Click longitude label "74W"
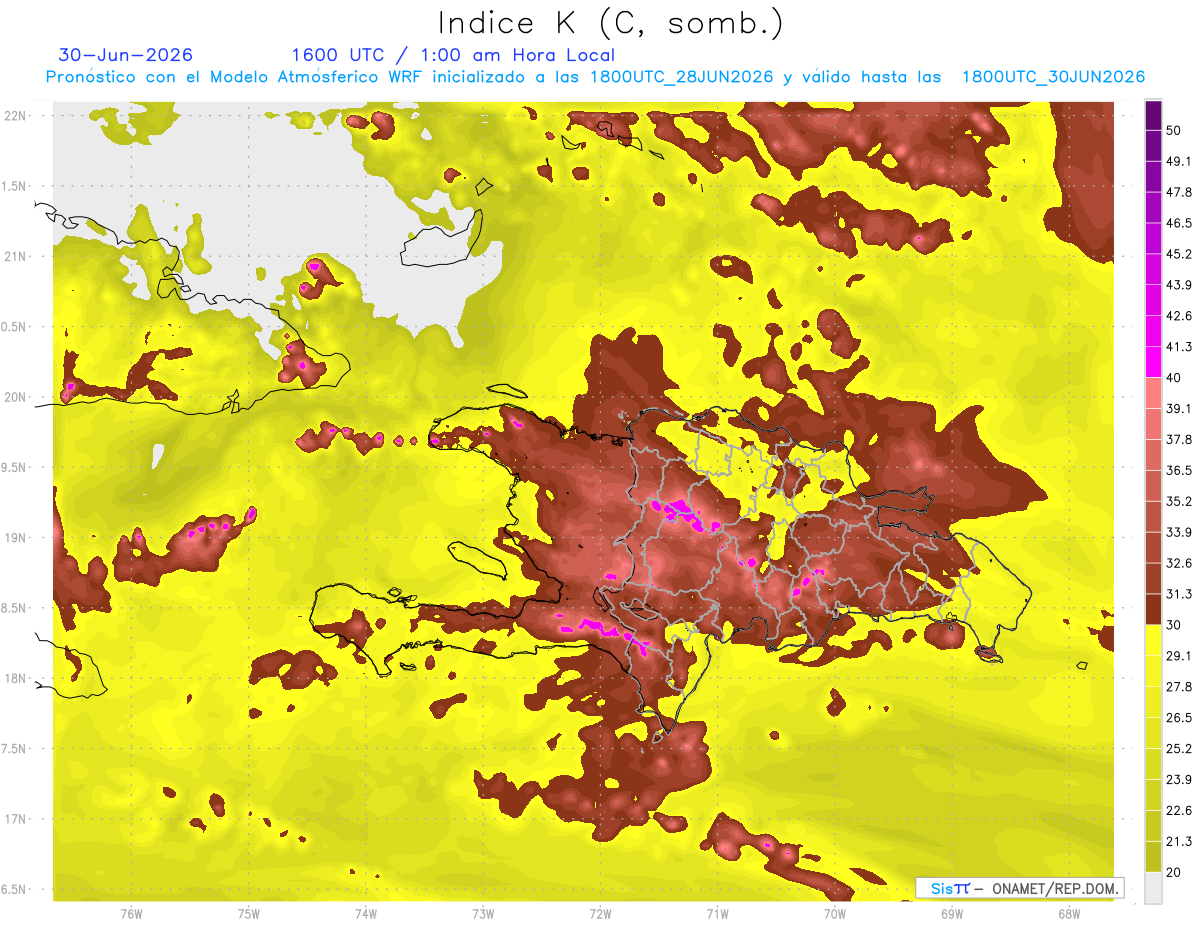This screenshot has width=1200, height=927. [x=366, y=913]
